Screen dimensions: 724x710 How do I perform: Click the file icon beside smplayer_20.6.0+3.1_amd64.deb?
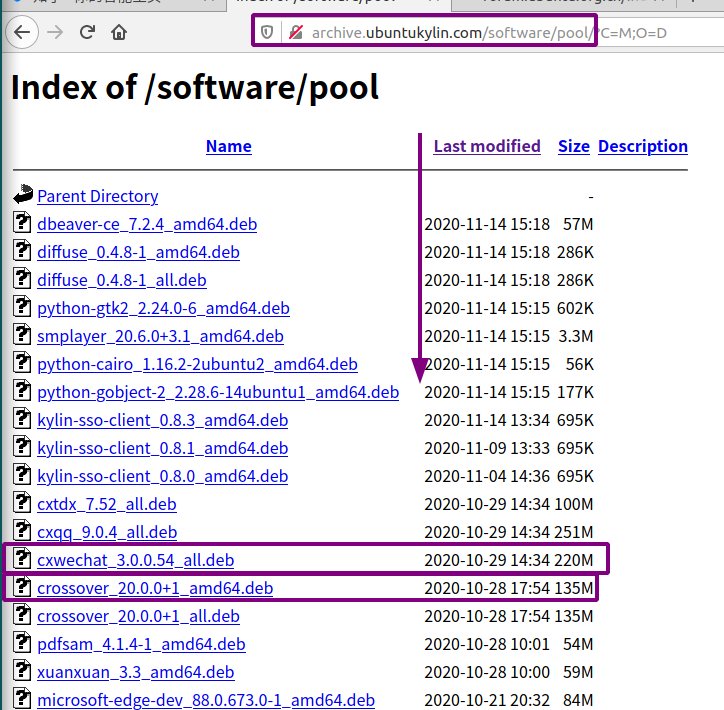(22, 335)
